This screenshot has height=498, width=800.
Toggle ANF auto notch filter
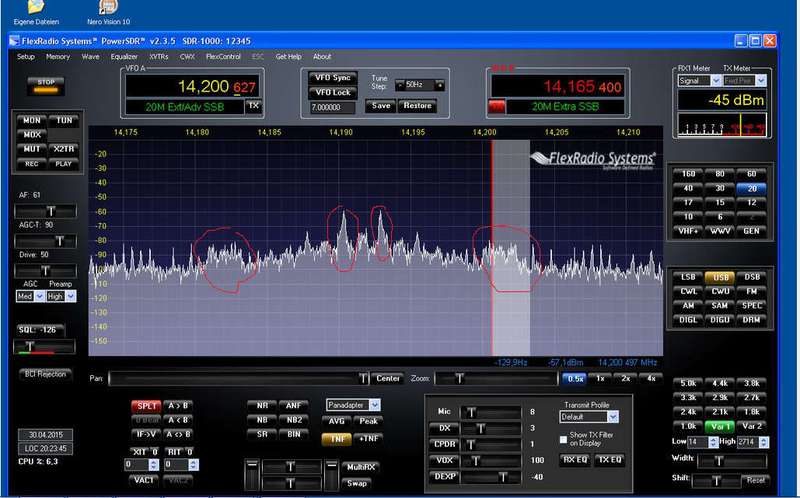[x=293, y=406]
